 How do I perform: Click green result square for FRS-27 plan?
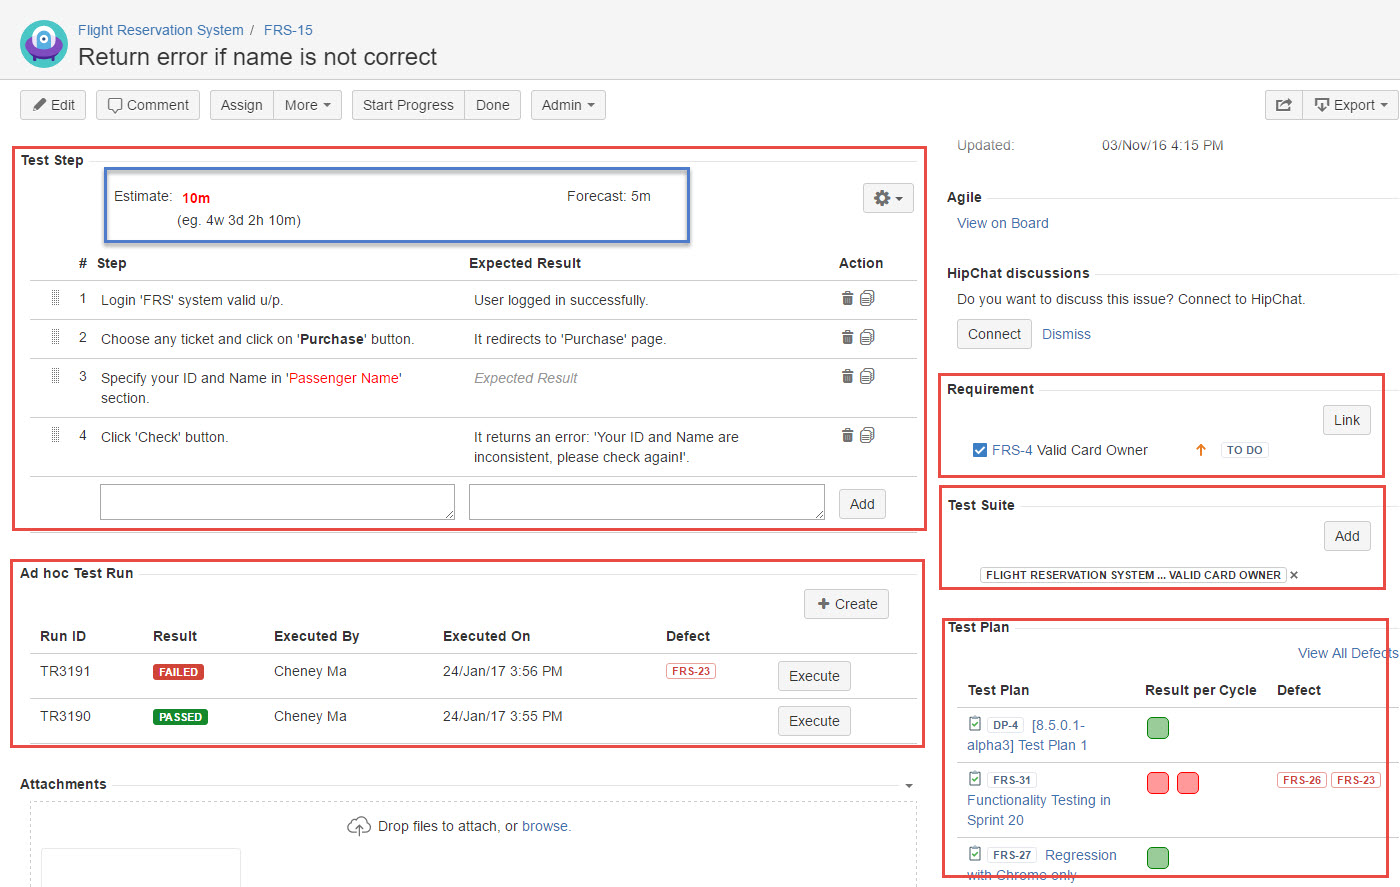(1158, 858)
